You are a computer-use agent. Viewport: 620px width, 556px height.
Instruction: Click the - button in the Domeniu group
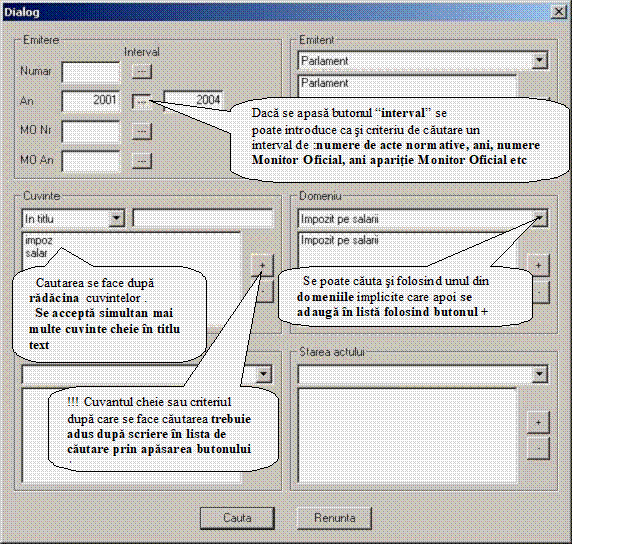(540, 292)
